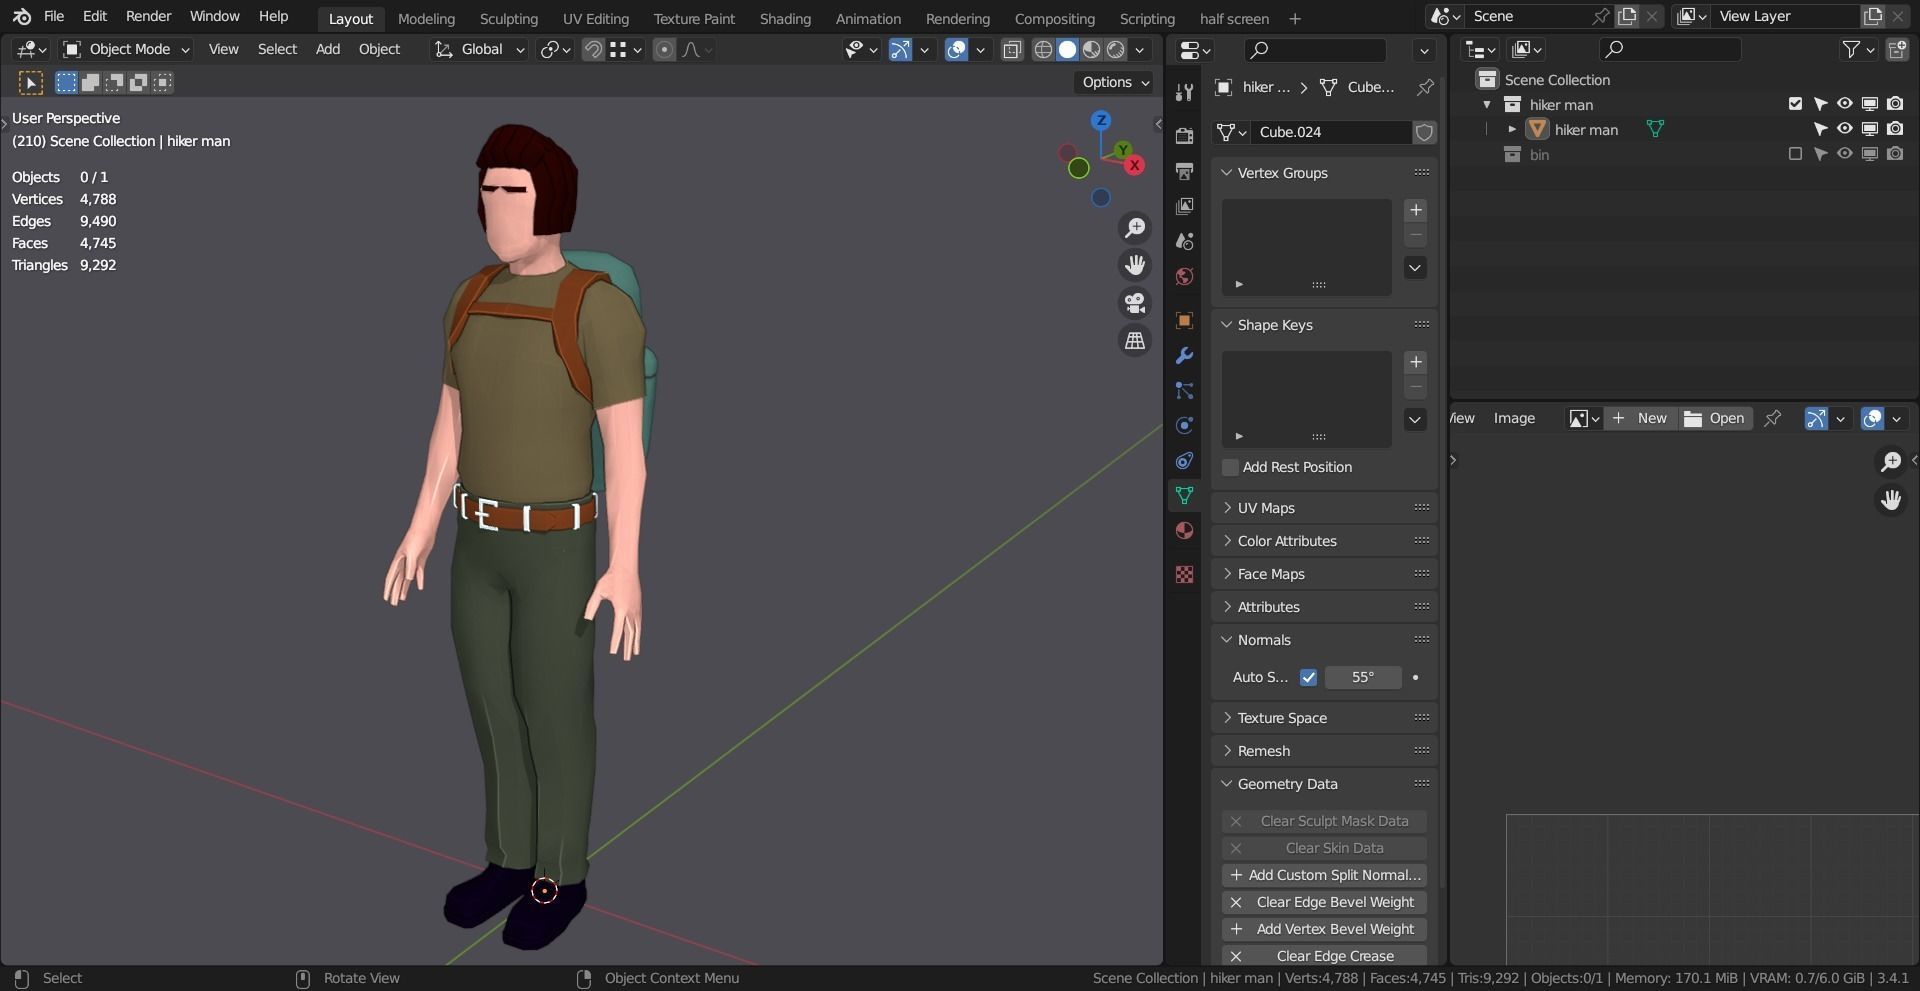The width and height of the screenshot is (1920, 991).
Task: Open the Object properties tab
Action: click(1185, 320)
